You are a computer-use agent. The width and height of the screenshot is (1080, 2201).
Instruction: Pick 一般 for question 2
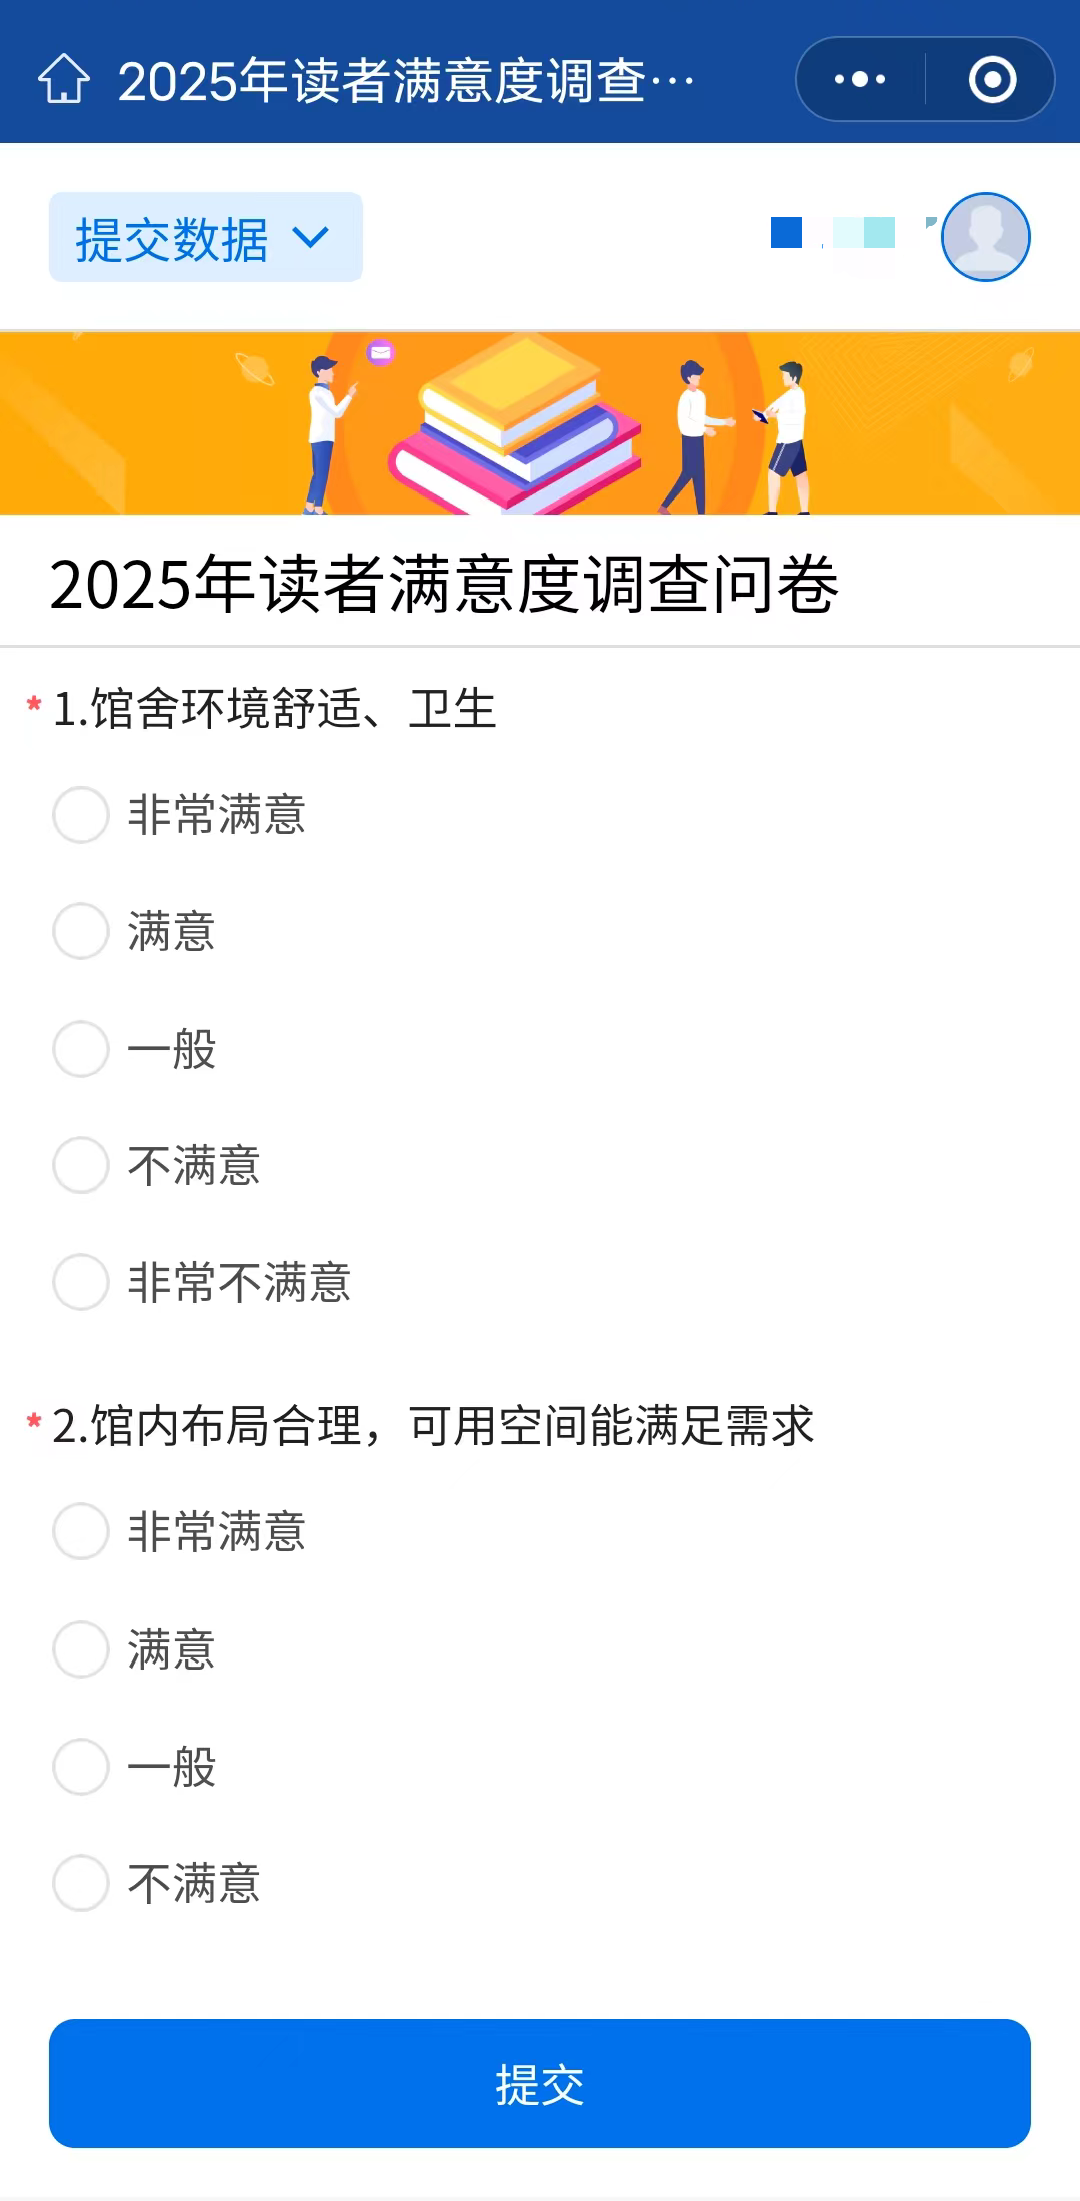(x=81, y=1767)
